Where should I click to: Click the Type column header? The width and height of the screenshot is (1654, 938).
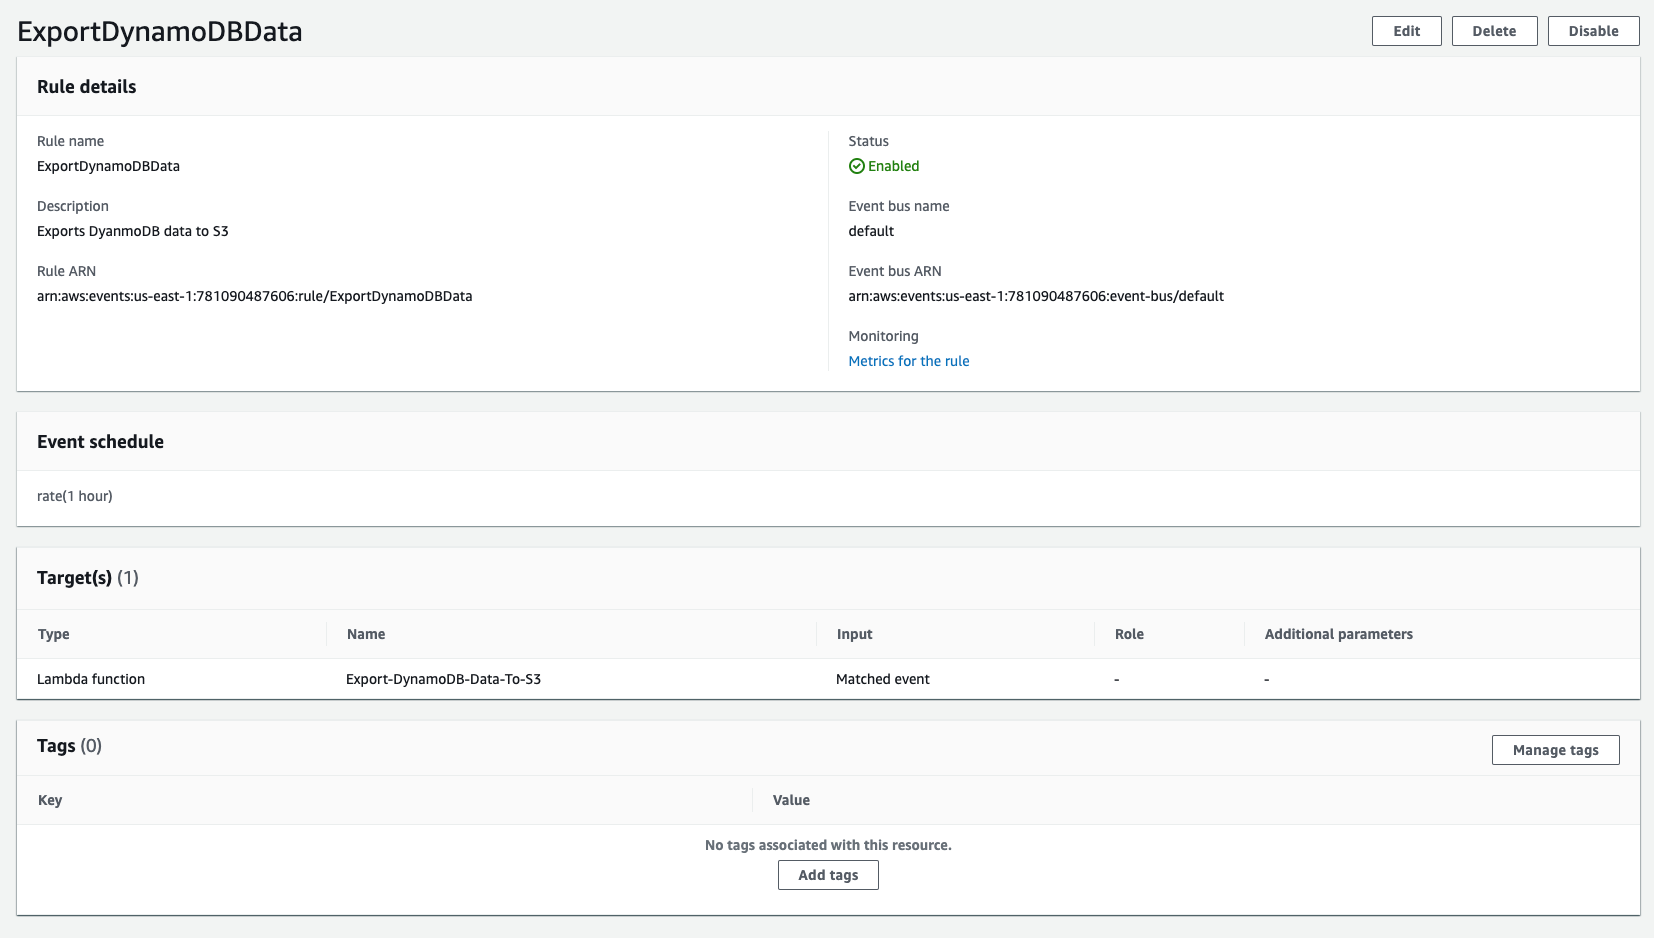pos(53,634)
